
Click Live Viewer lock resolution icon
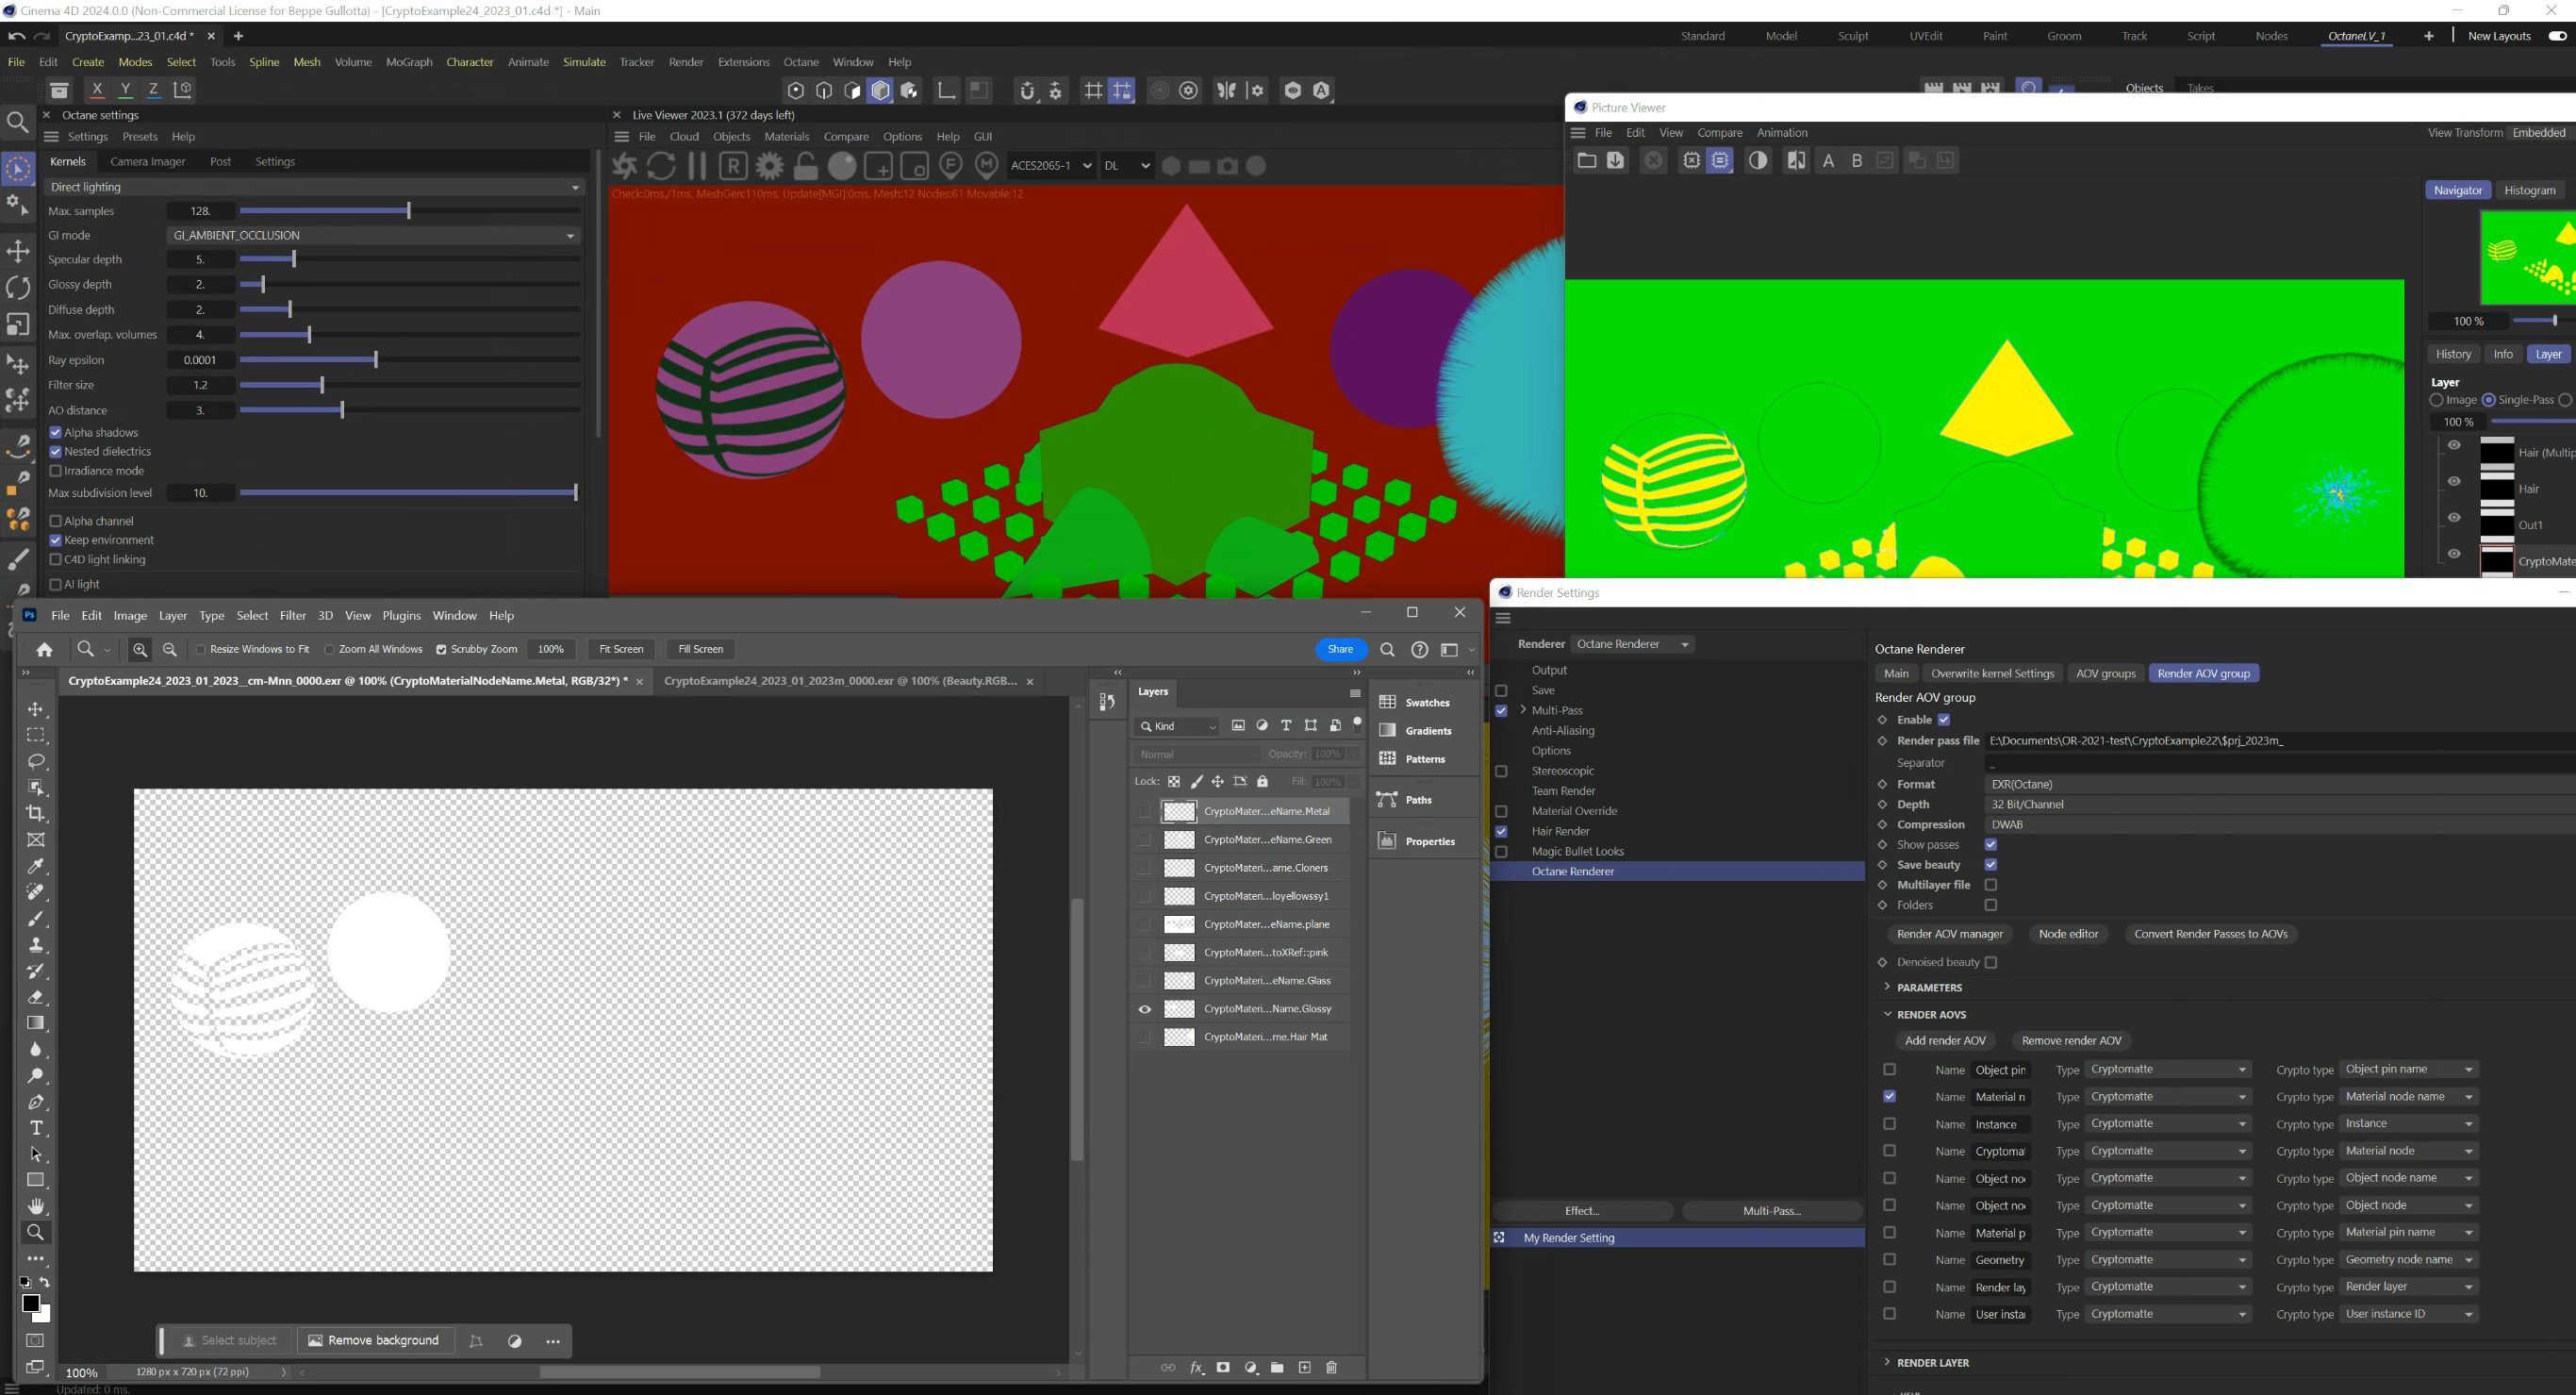806,166
